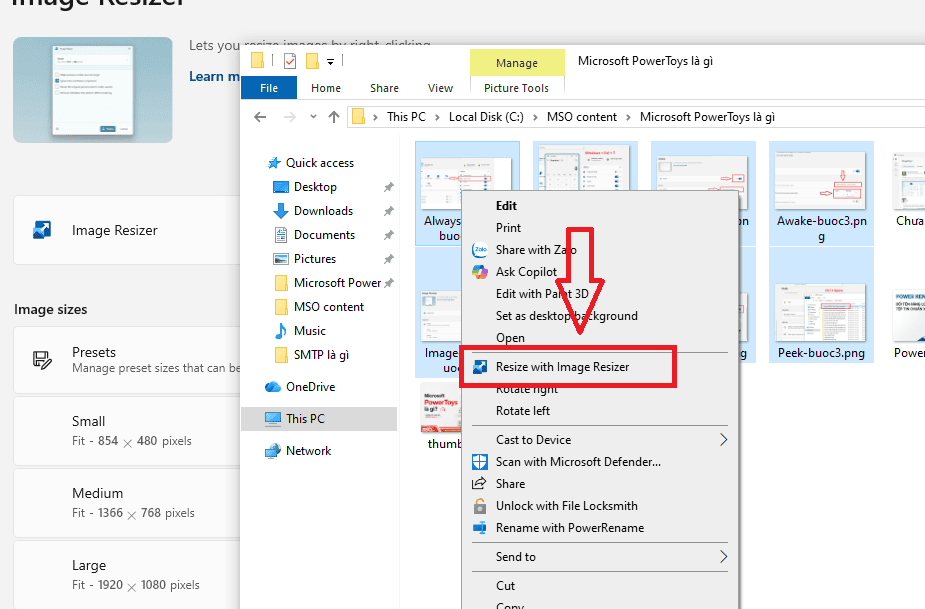This screenshot has width=925, height=609.
Task: Select Print from the context menu
Action: (599, 228)
